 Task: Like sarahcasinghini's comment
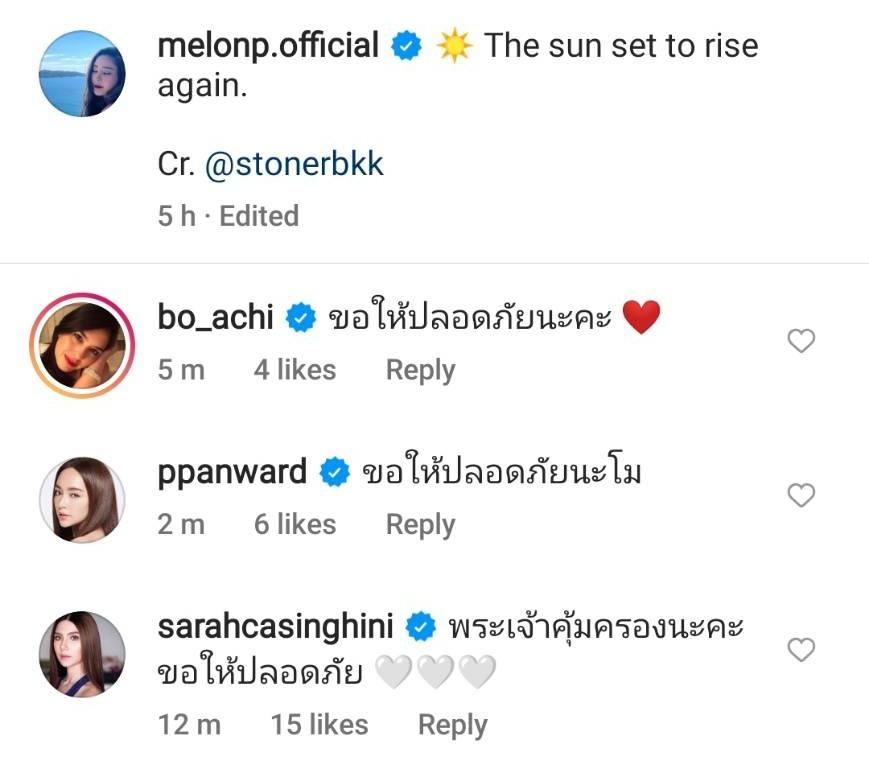801,650
